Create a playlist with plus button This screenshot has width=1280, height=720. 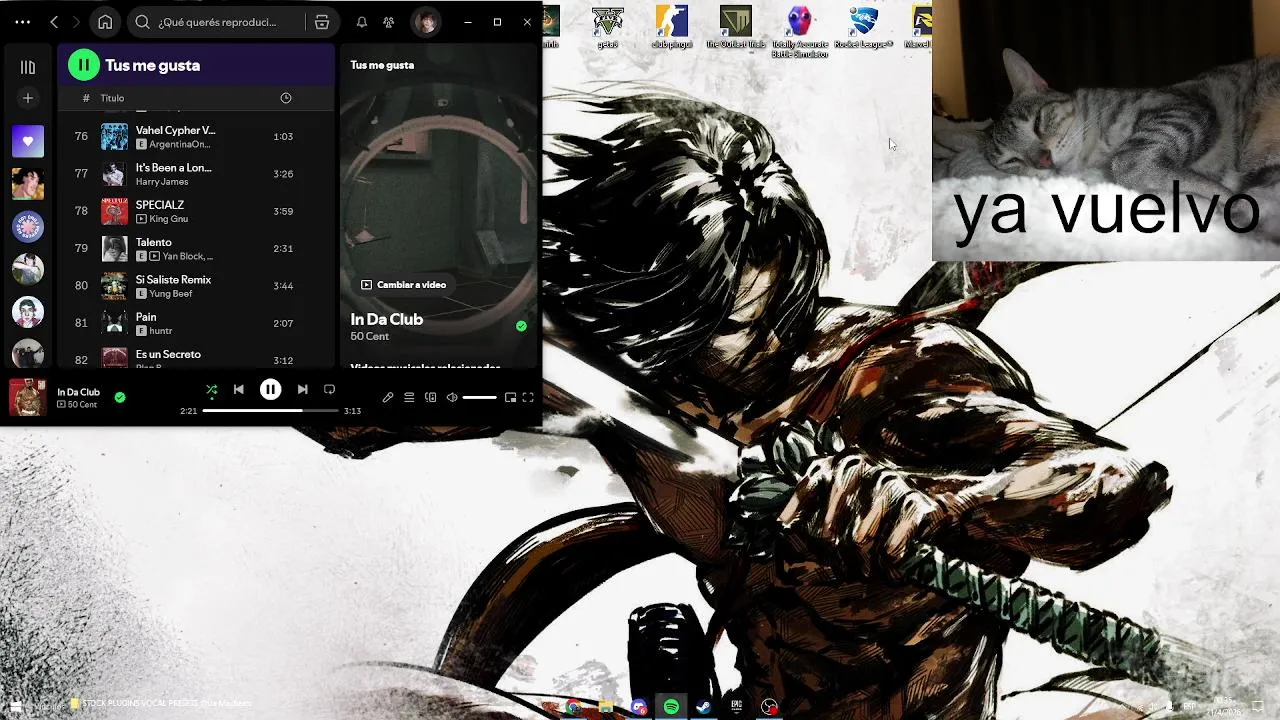coord(28,98)
